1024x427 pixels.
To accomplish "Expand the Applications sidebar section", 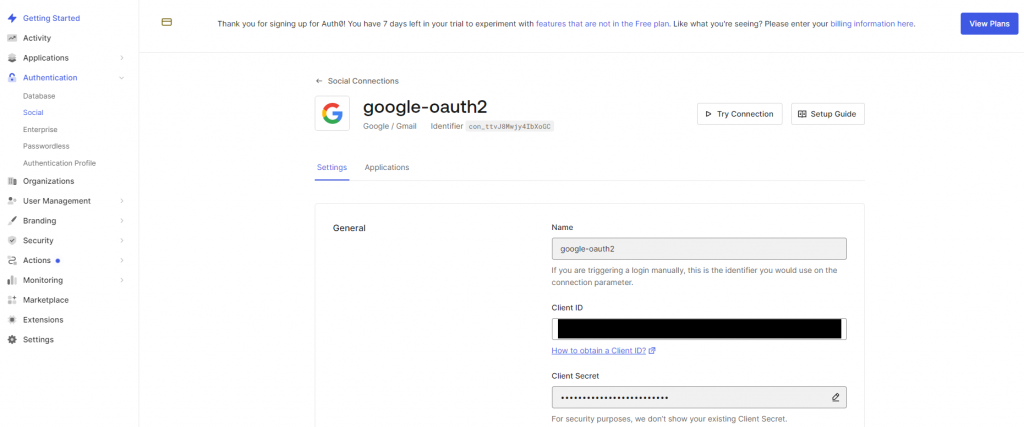I will coord(122,58).
